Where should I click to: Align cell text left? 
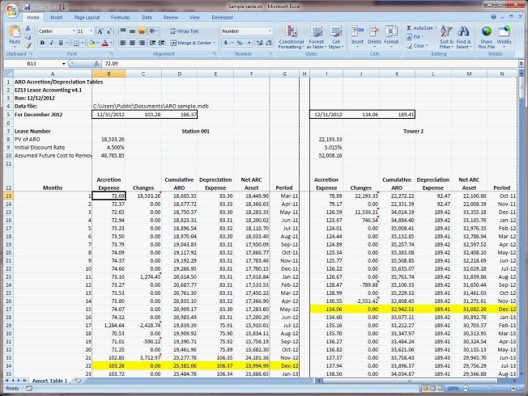pyautogui.click(x=123, y=43)
